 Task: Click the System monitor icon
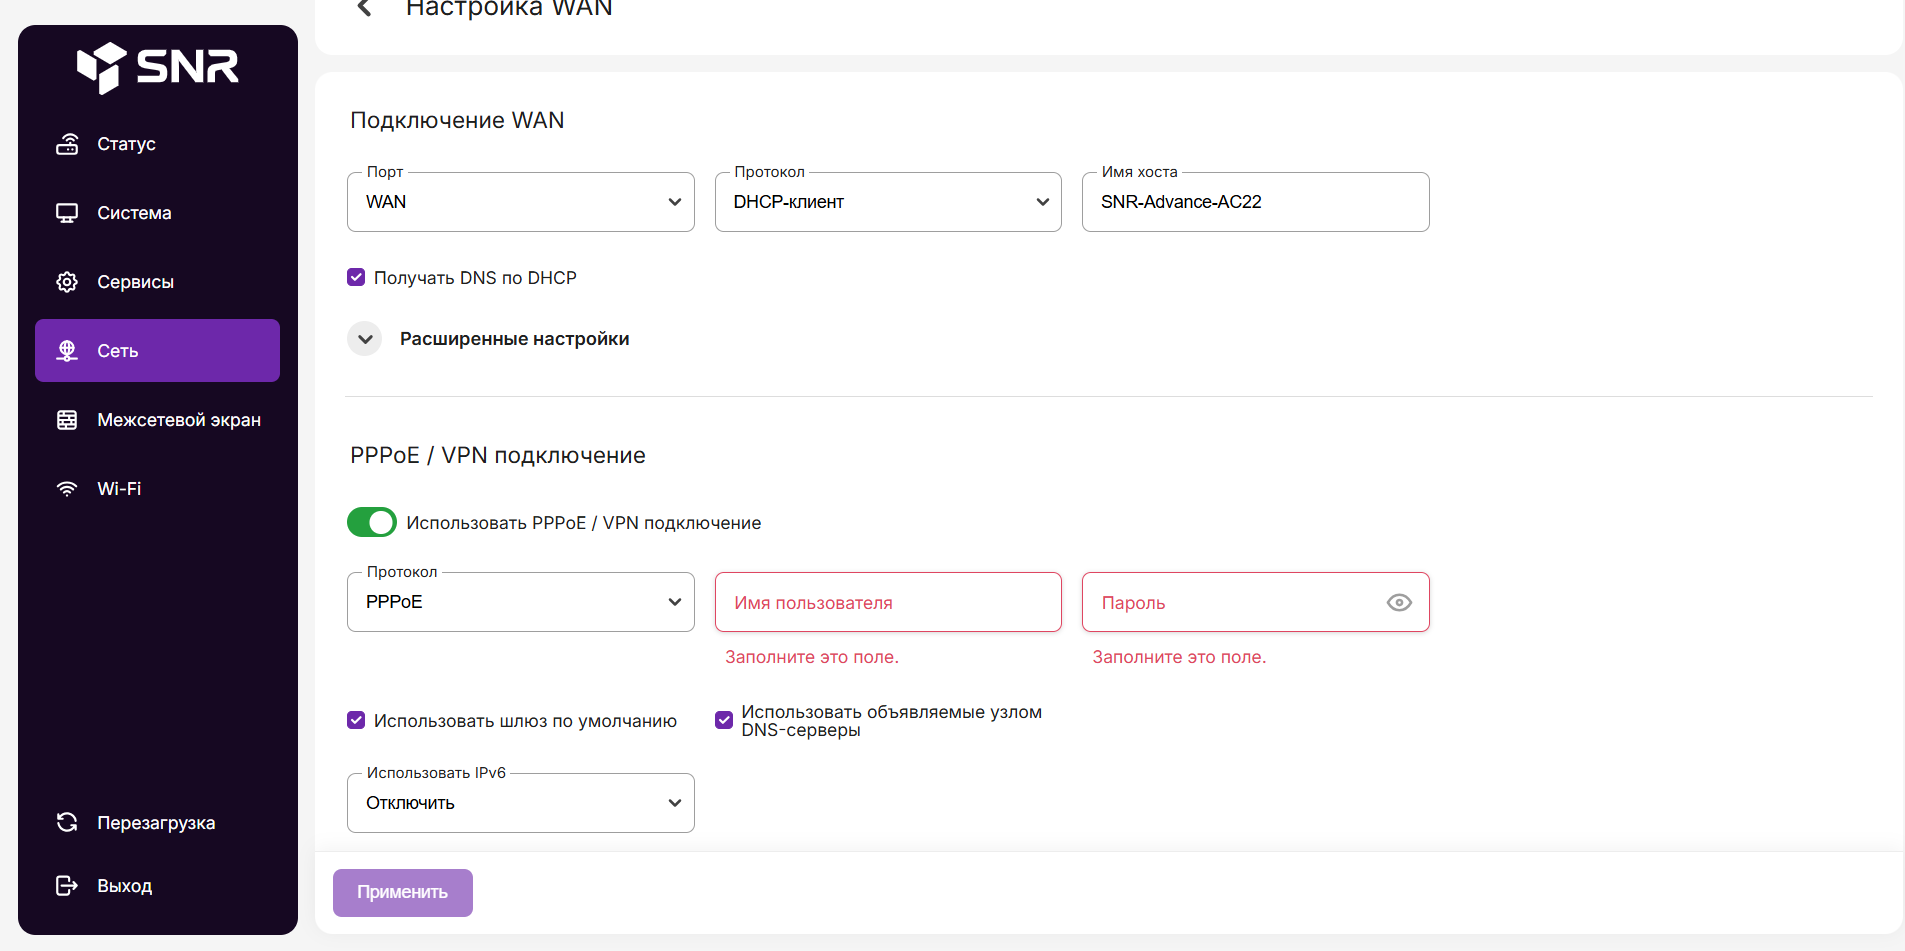point(67,213)
